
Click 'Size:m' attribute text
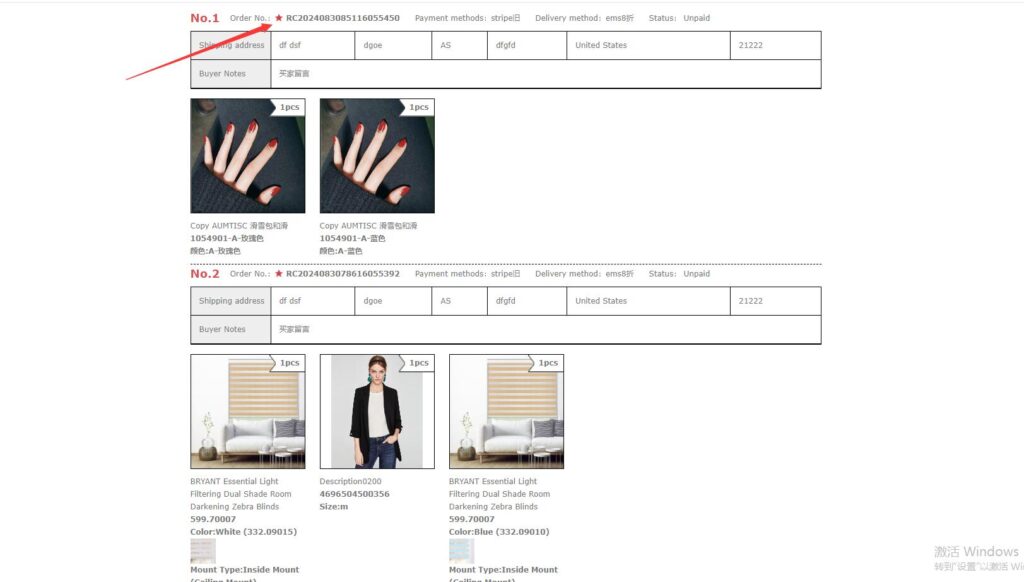tap(334, 506)
